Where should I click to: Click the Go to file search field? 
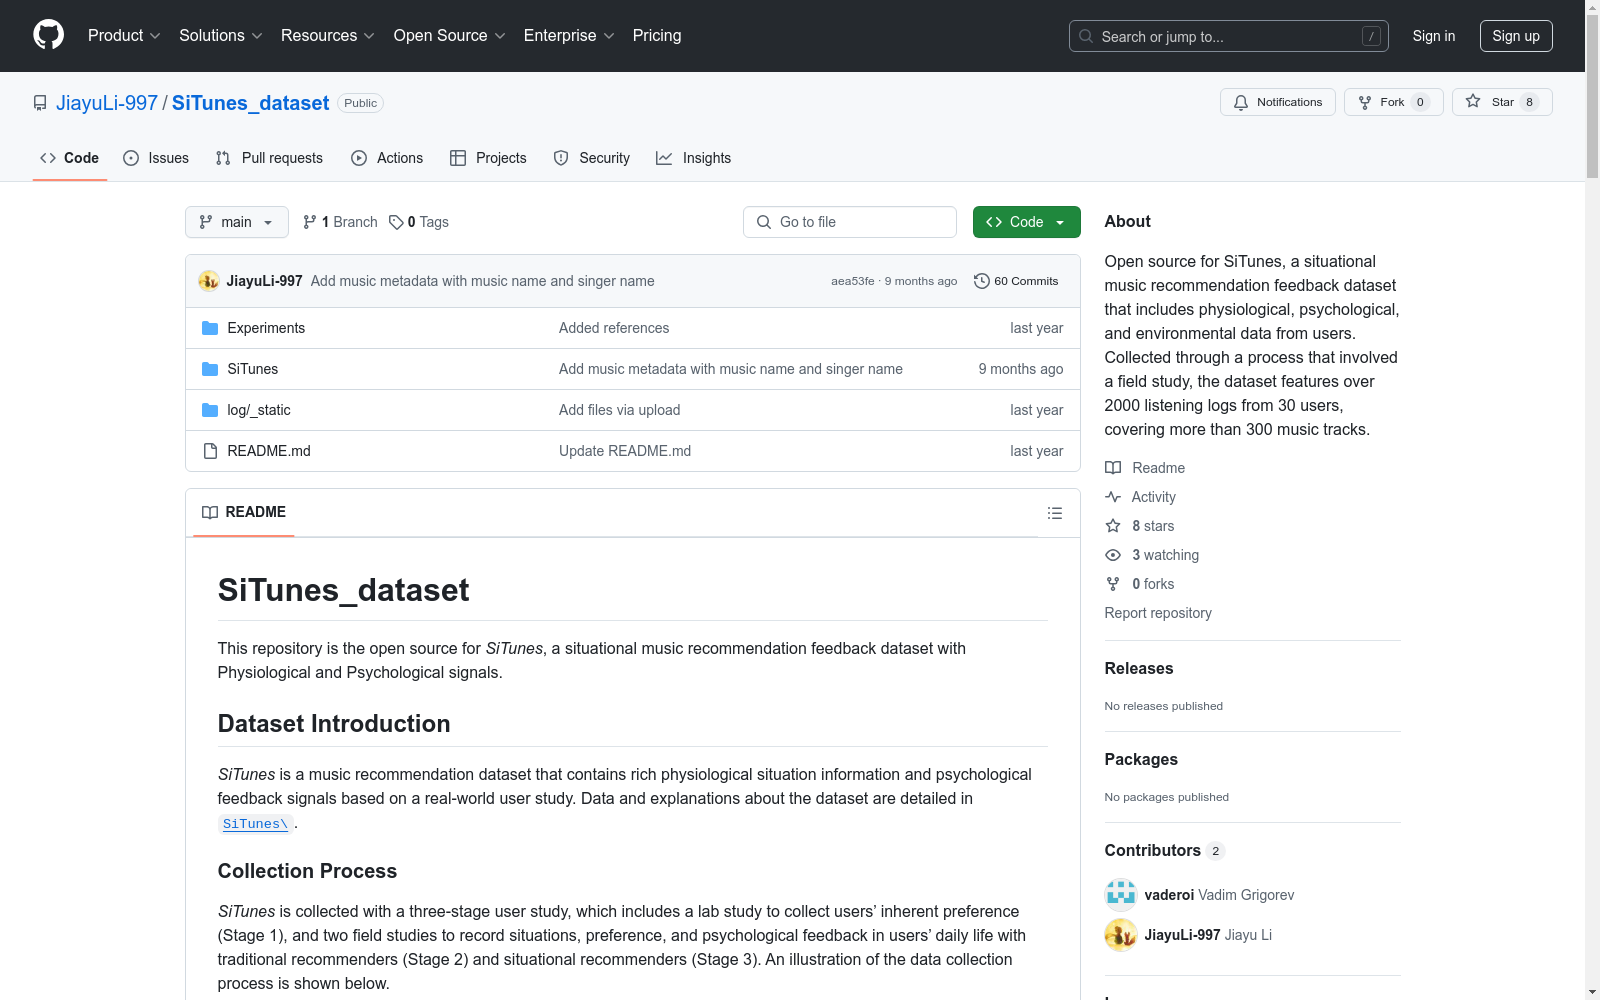tap(850, 222)
